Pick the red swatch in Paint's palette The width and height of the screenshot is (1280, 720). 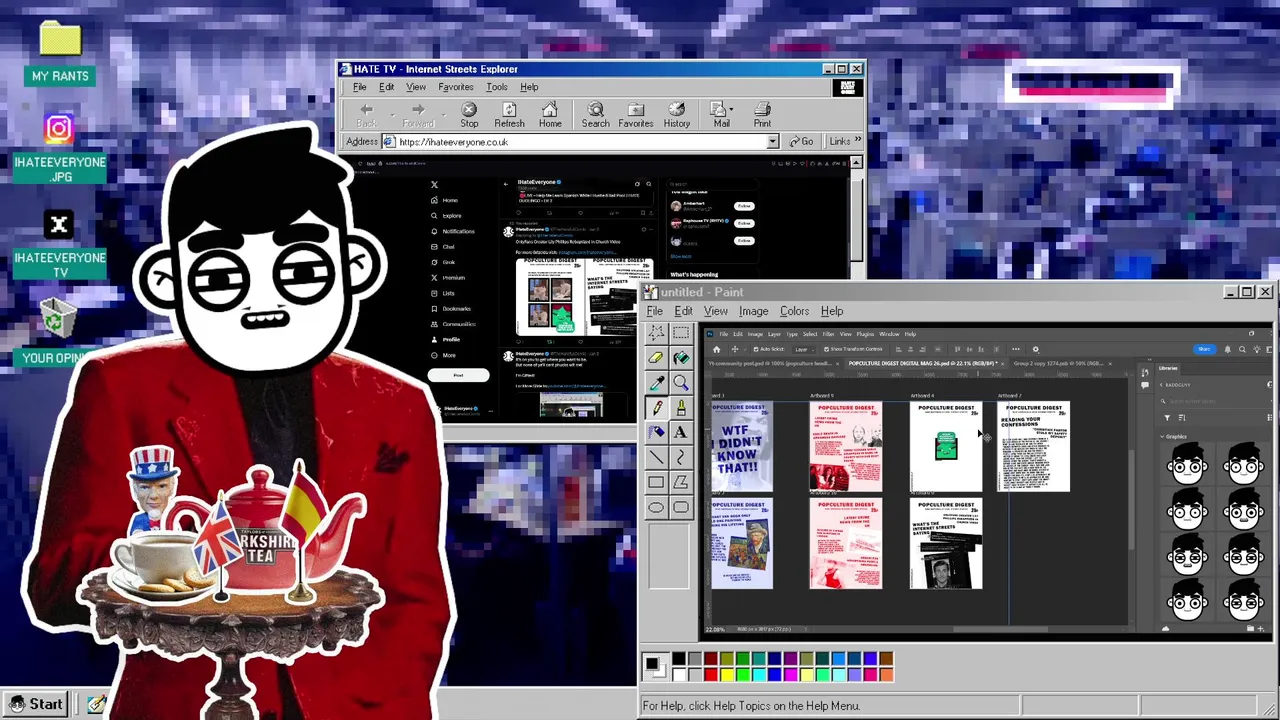tap(711, 675)
